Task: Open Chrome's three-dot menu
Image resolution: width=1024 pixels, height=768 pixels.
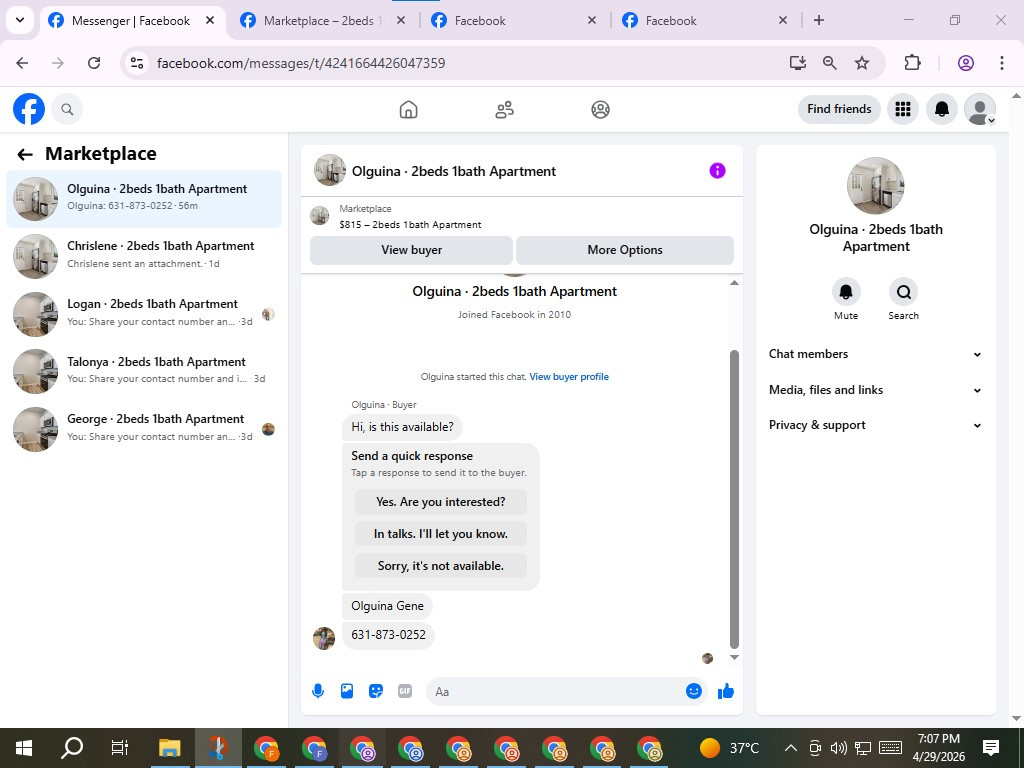Action: pos(1002,63)
